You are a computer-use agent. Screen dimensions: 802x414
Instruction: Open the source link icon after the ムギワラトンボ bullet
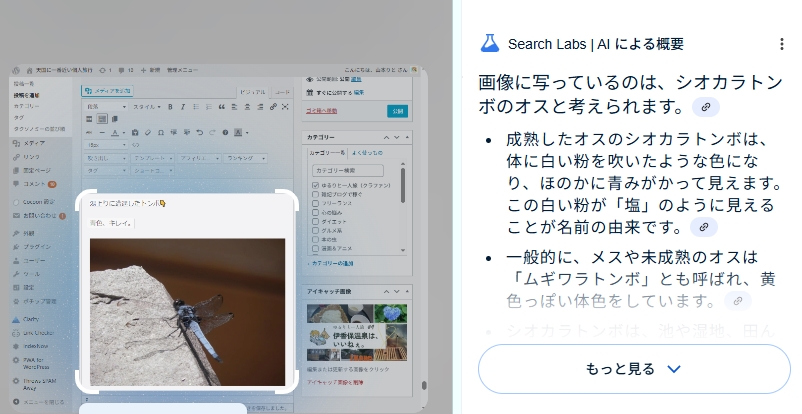pos(738,301)
